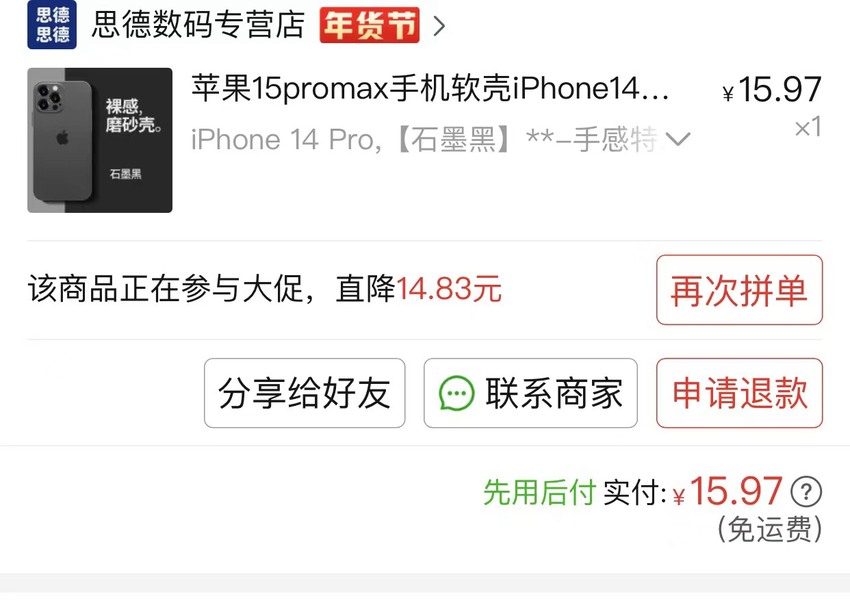Expand the iPhone 14 Pro variant details
The width and height of the screenshot is (850, 603).
click(x=678, y=140)
